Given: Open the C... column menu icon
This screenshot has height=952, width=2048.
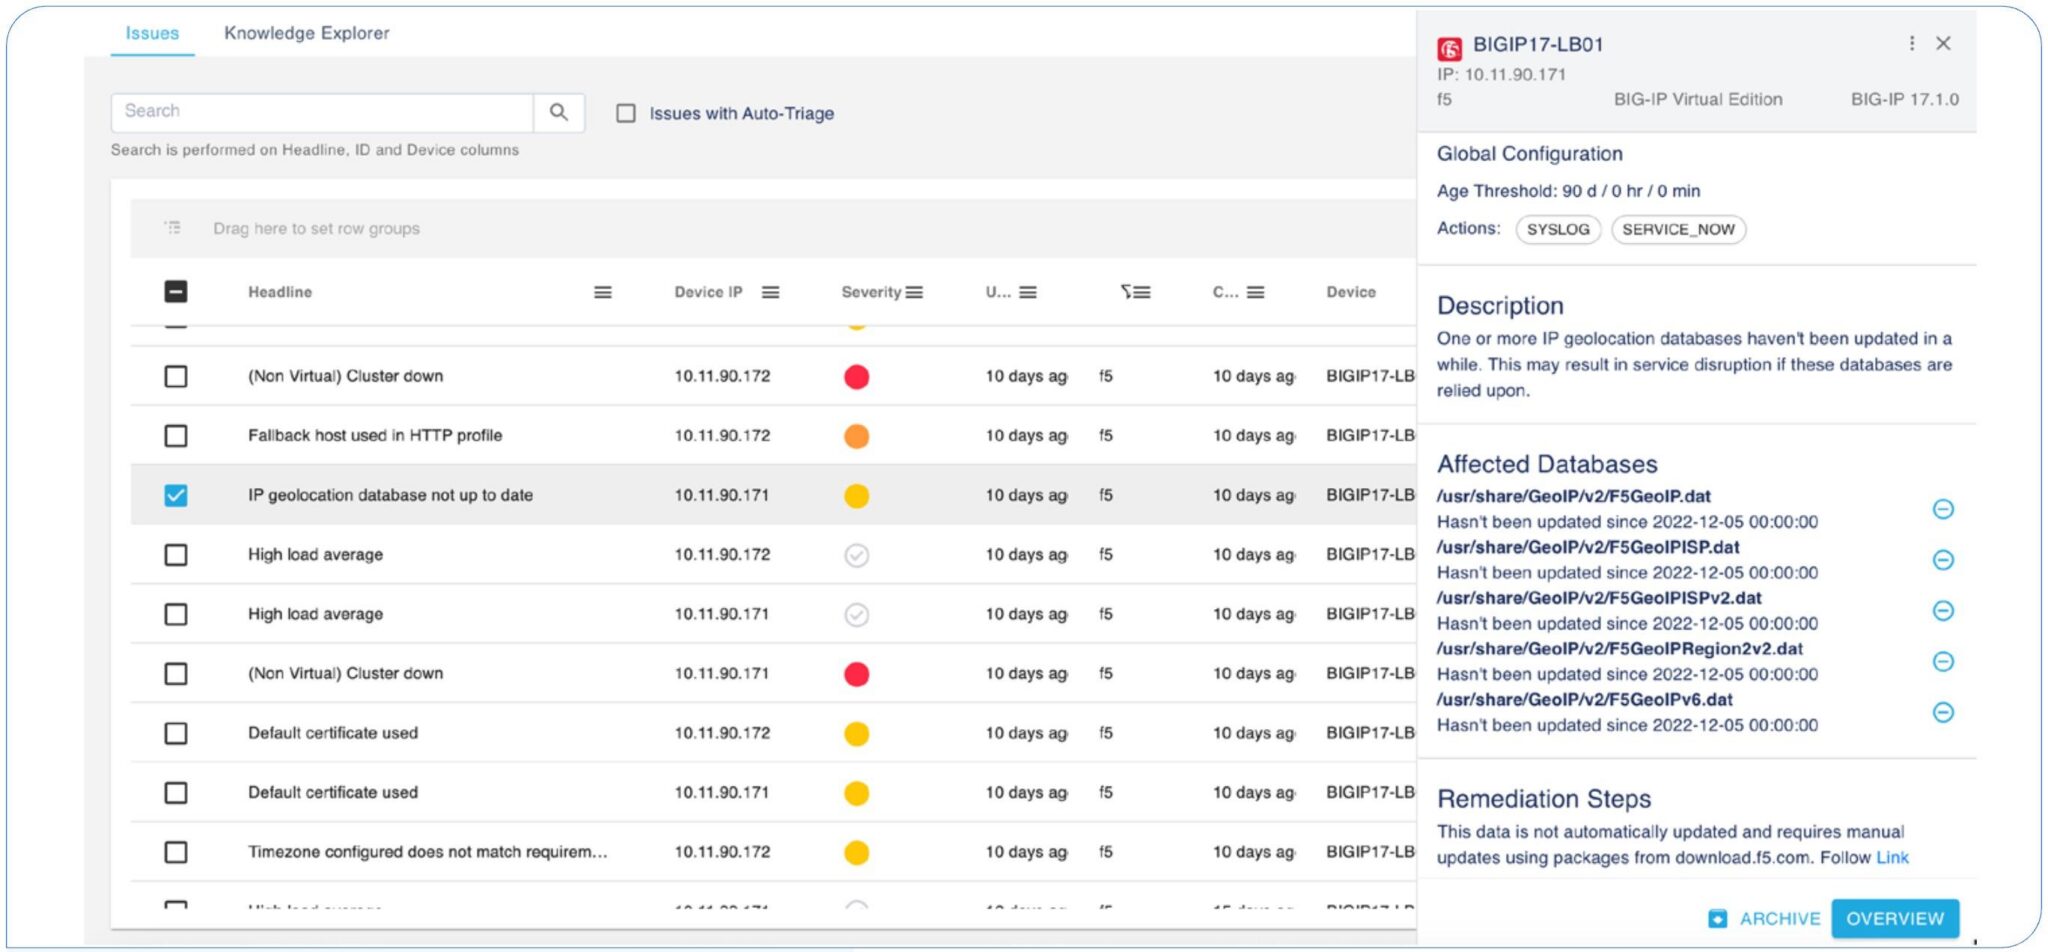Looking at the screenshot, I should click(x=1256, y=292).
